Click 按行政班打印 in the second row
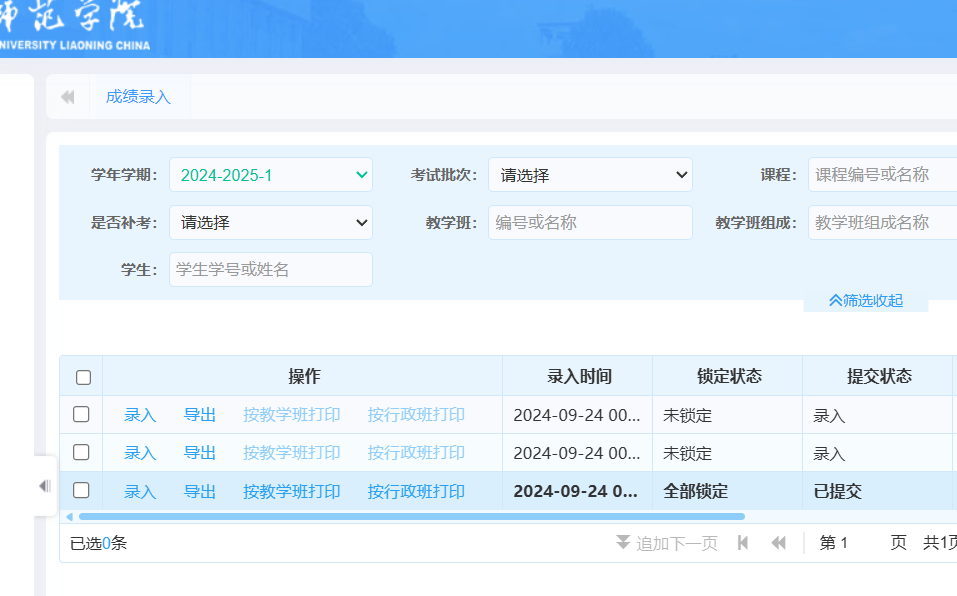This screenshot has height=596, width=957. (416, 453)
